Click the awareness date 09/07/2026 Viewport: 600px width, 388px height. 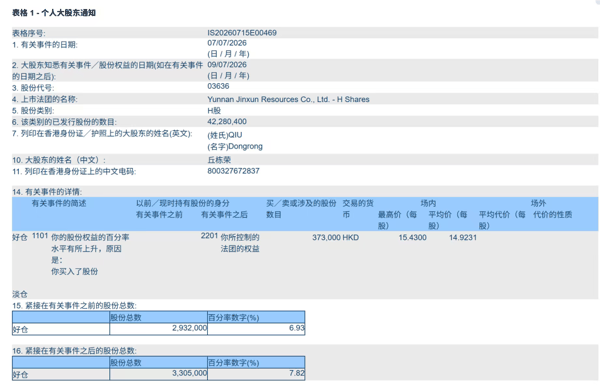pyautogui.click(x=227, y=65)
